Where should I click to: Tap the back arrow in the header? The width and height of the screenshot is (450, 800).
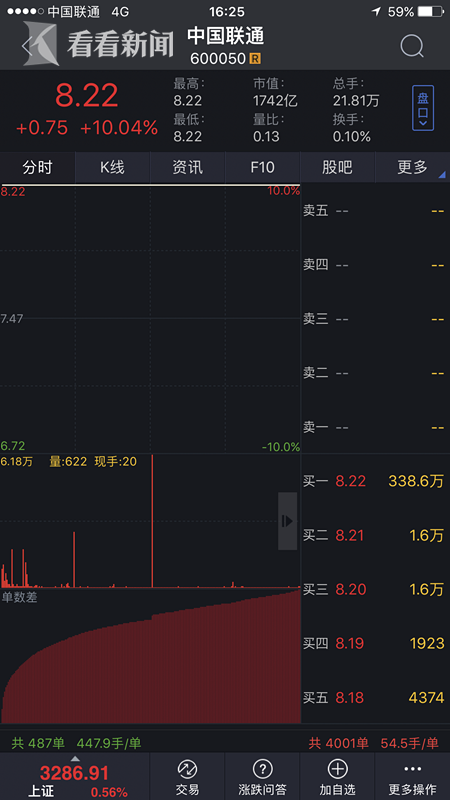(27, 47)
